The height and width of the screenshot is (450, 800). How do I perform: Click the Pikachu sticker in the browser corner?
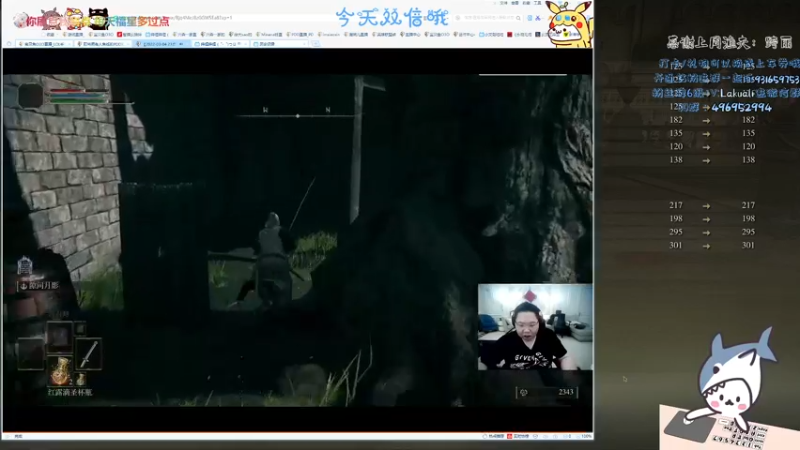(568, 24)
